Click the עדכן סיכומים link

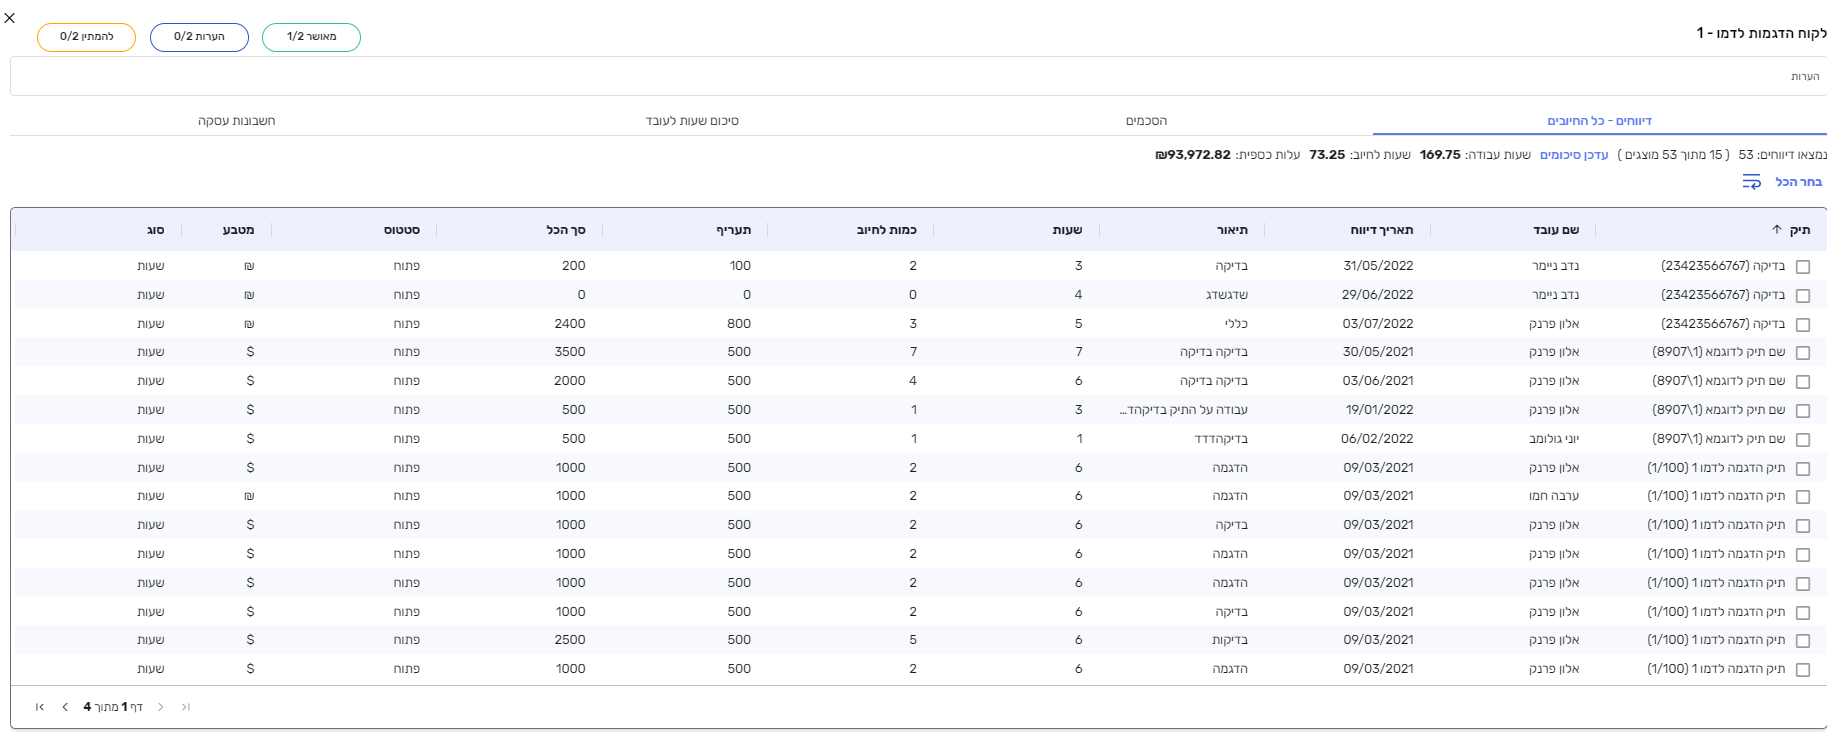[1573, 155]
